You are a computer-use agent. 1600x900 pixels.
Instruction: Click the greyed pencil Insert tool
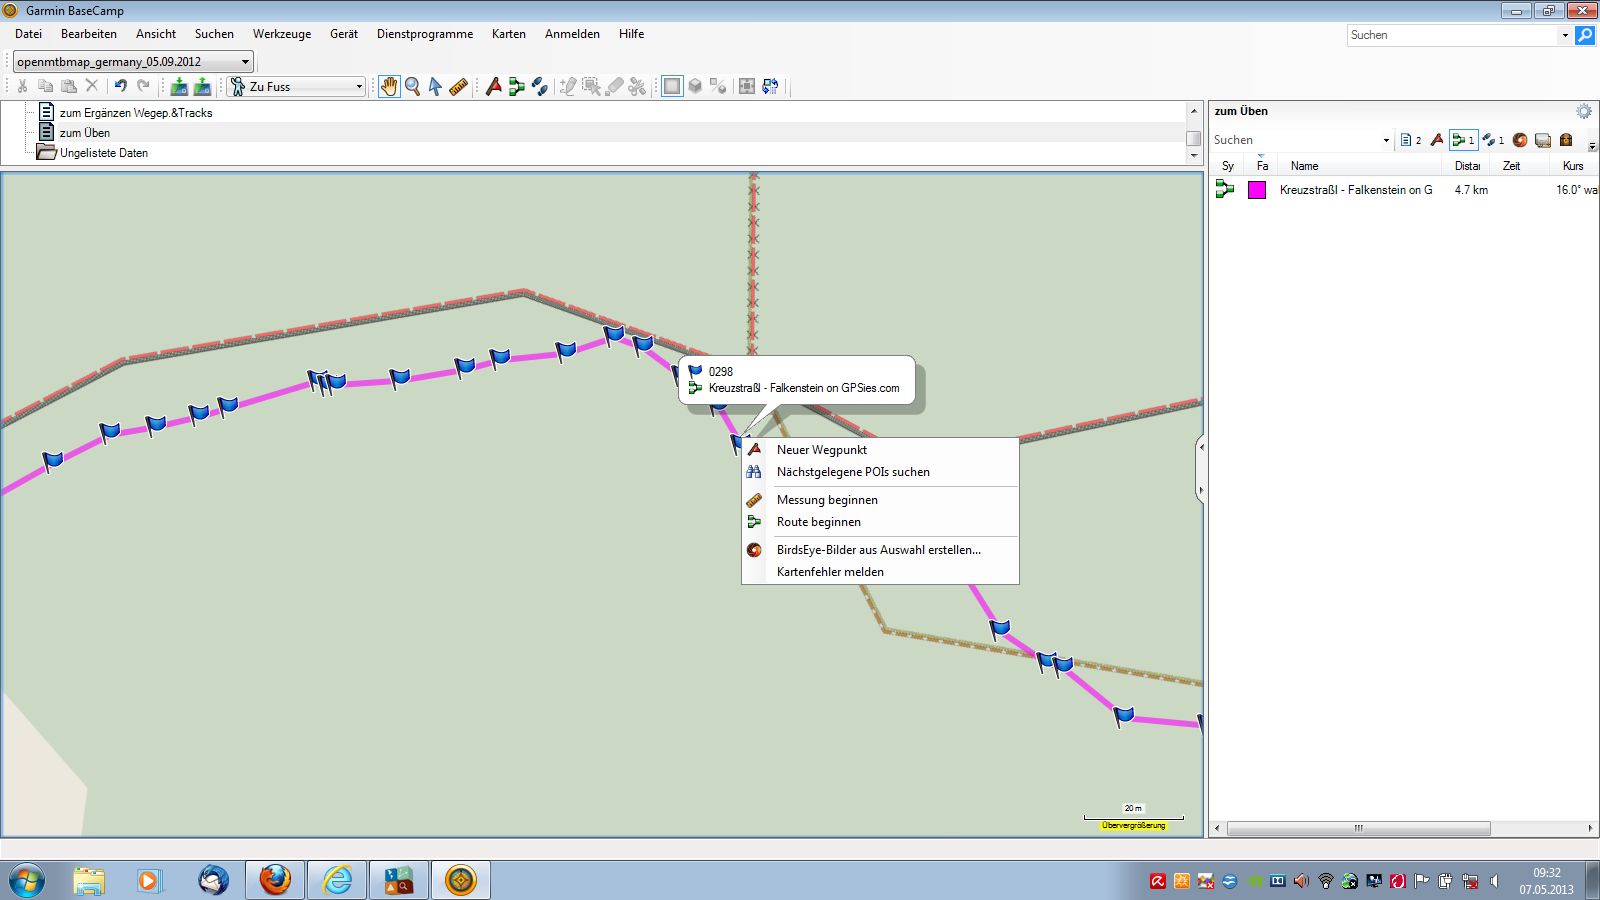pyautogui.click(x=568, y=87)
